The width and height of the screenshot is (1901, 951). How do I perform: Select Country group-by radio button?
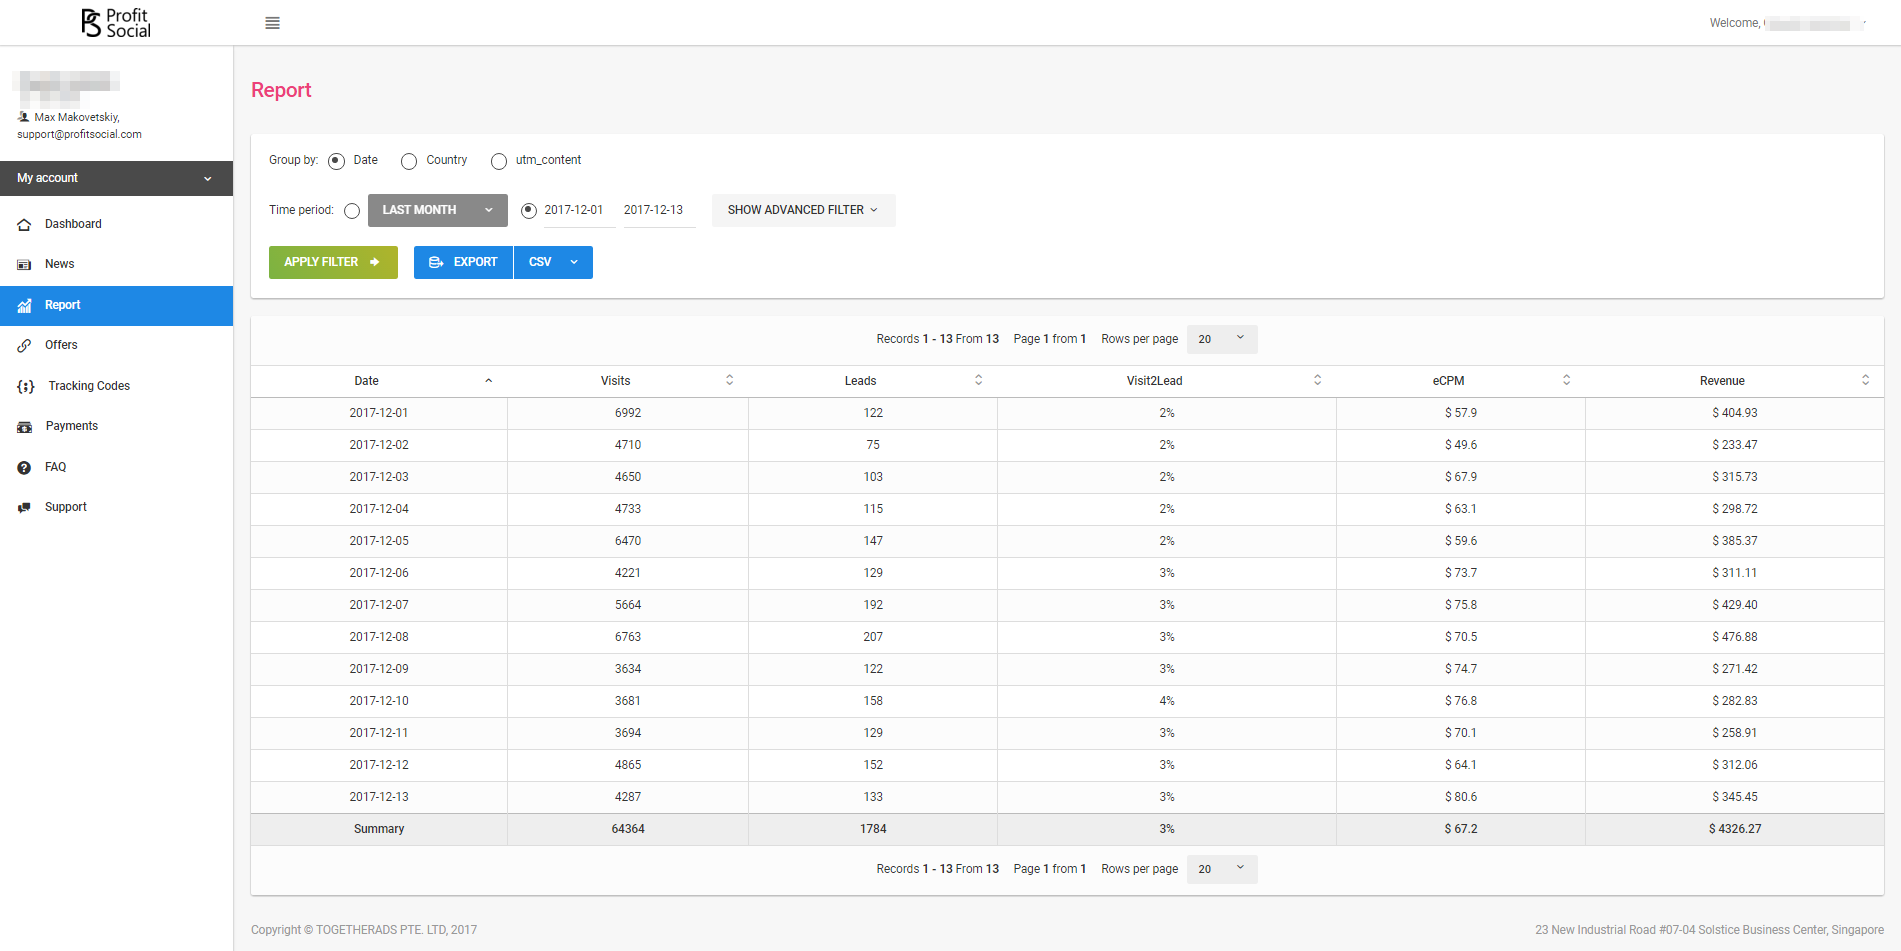point(409,161)
